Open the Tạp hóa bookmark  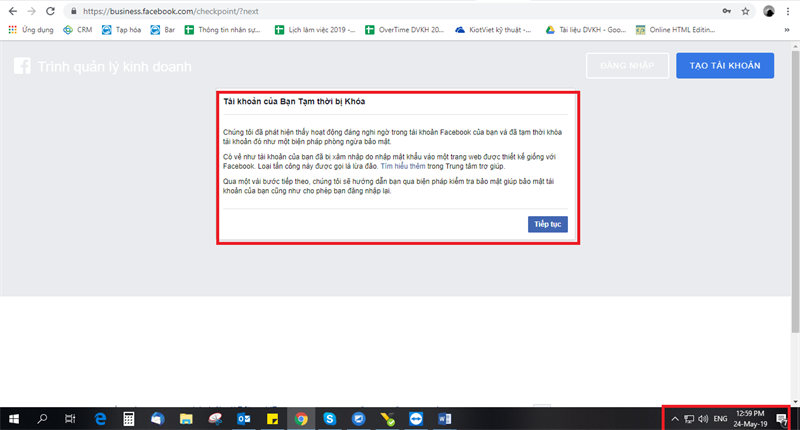[121, 30]
